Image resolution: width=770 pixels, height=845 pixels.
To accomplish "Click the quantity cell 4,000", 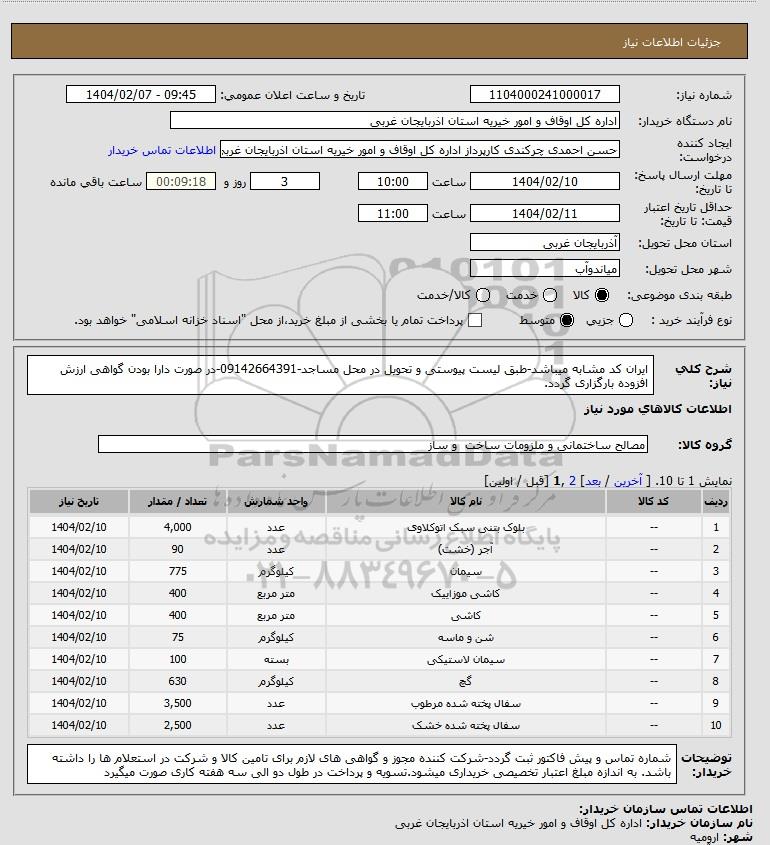I will click(x=177, y=527).
